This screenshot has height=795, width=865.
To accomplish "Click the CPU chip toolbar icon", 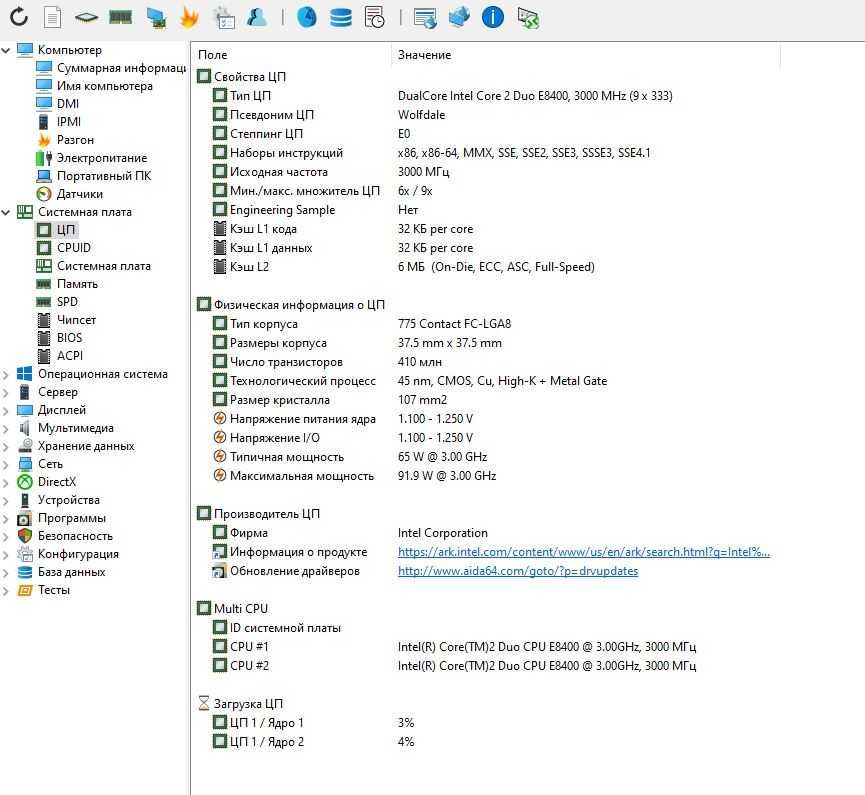I will click(86, 18).
